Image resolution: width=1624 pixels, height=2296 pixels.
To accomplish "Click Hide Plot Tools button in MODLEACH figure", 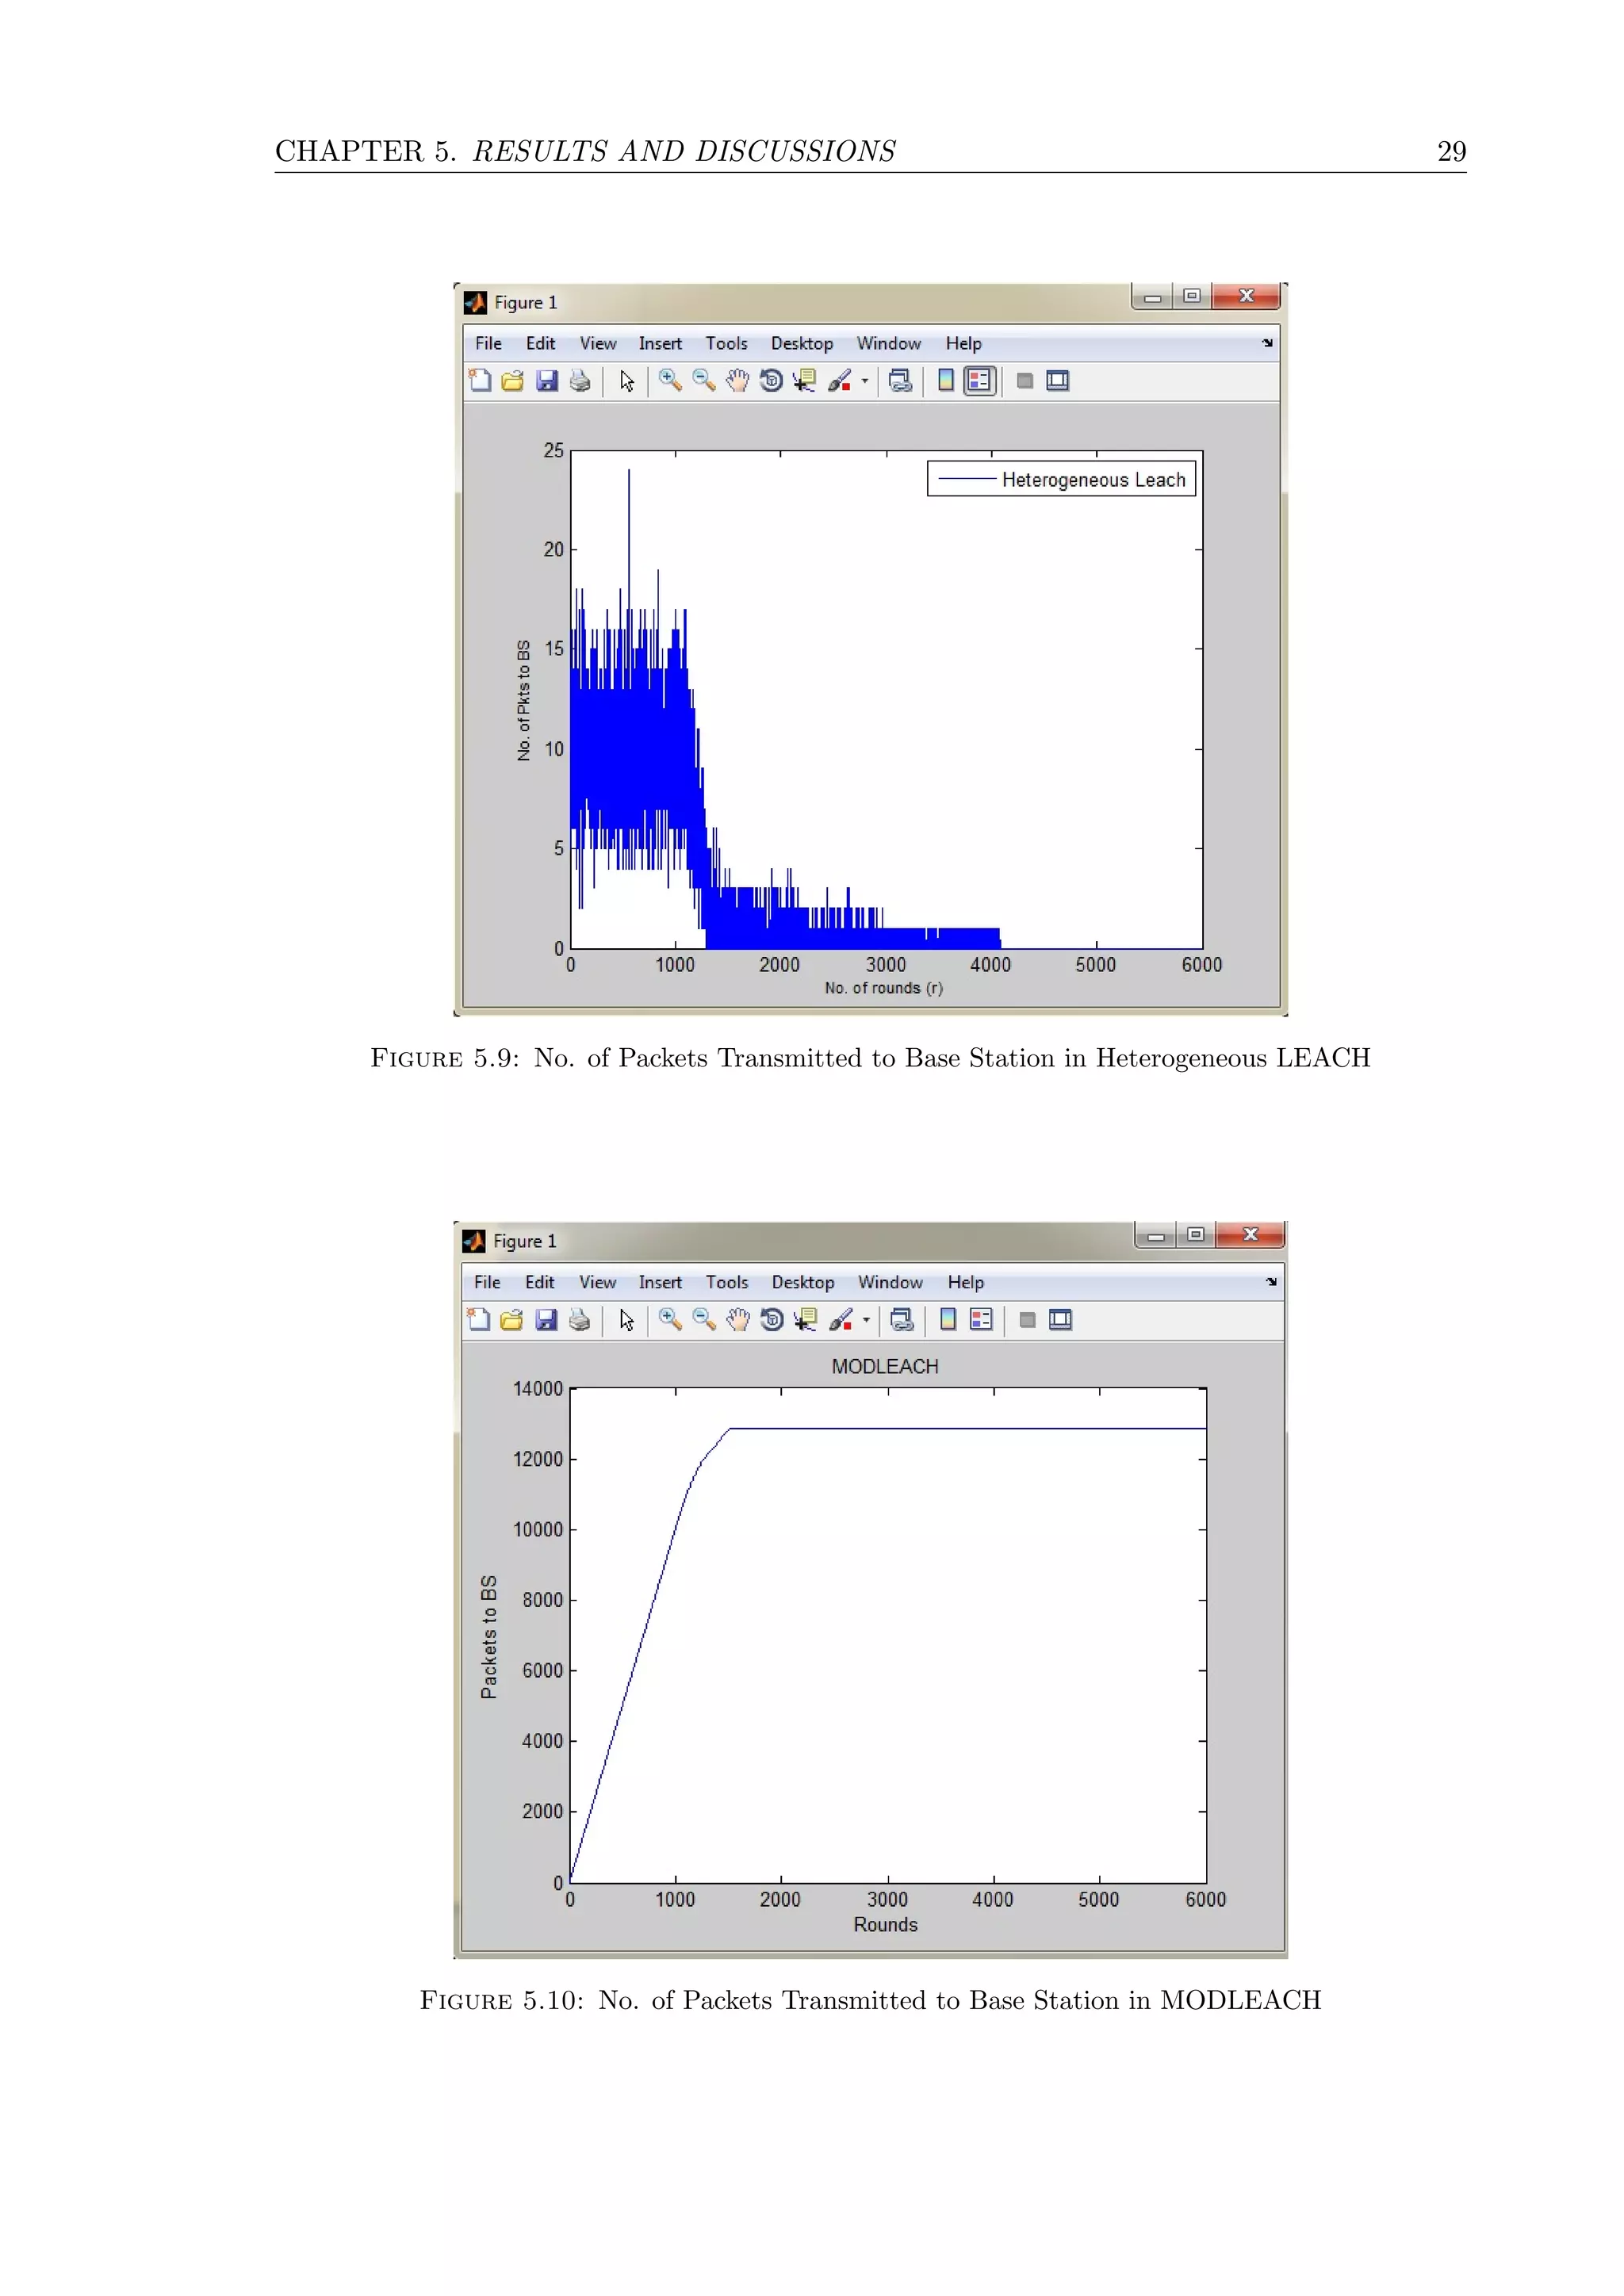I will coord(1027,1320).
